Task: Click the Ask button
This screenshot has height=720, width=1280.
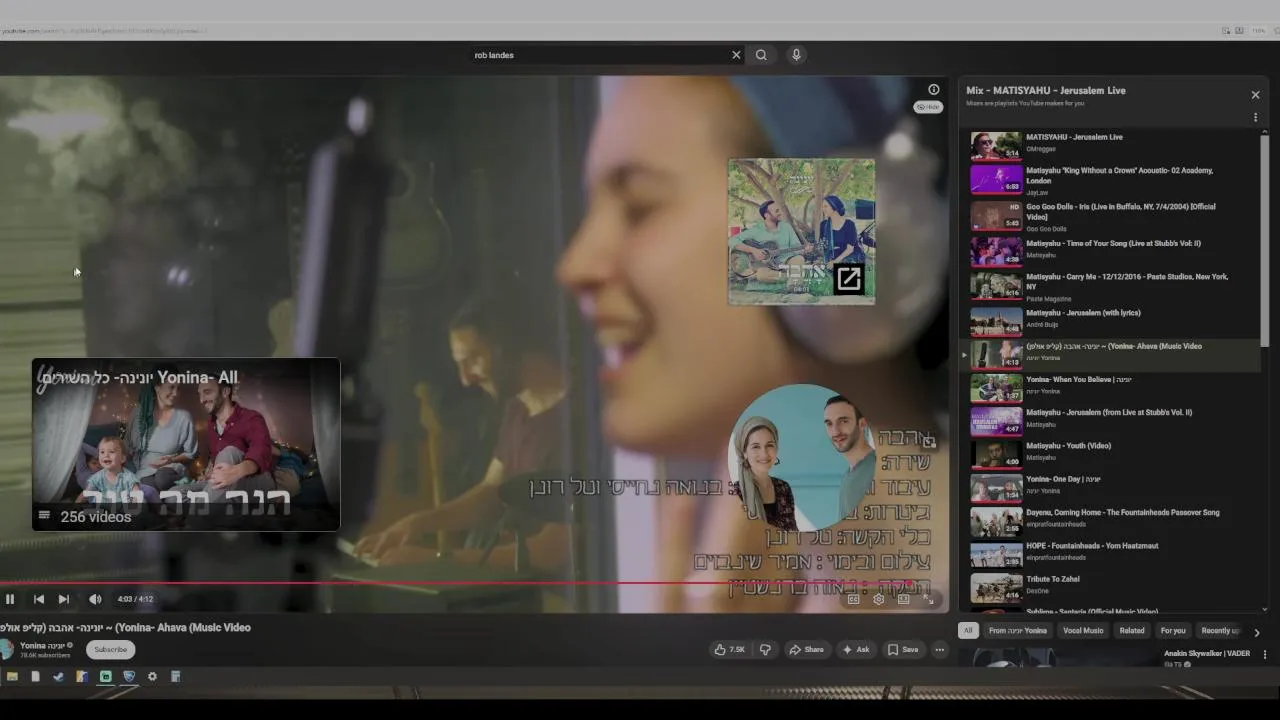Action: tap(856, 650)
